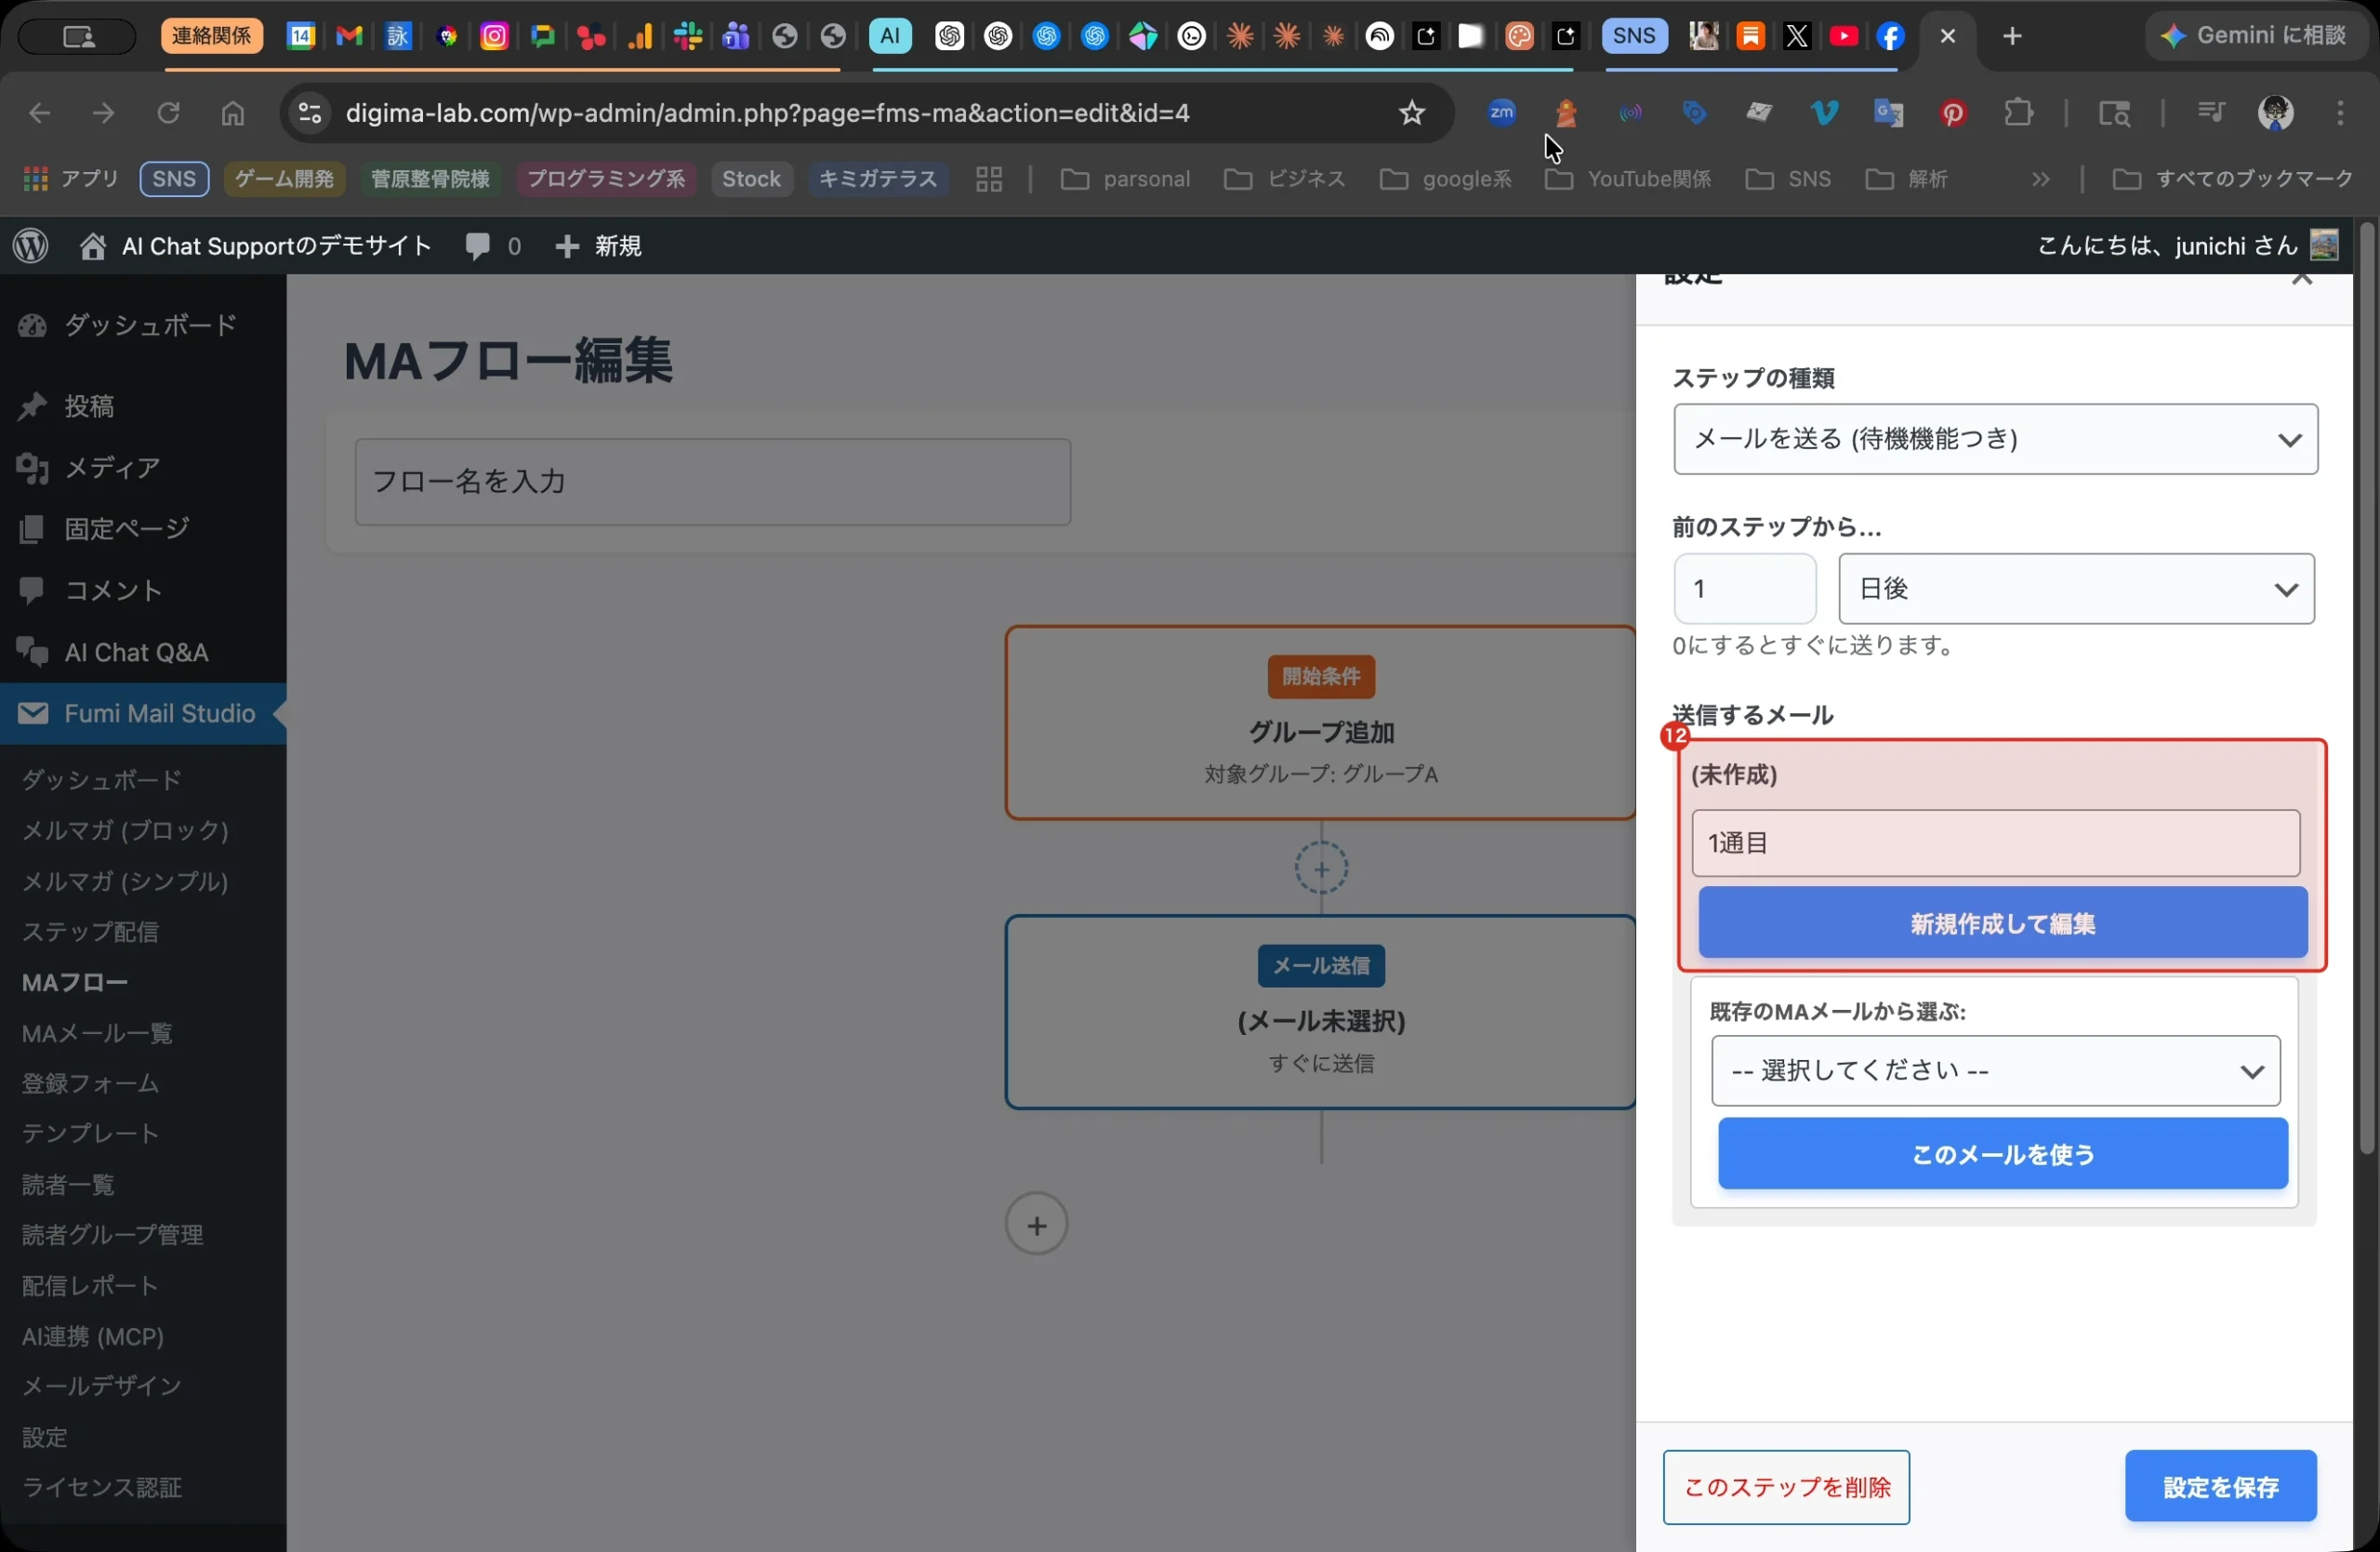
Task: Open 登録フォーム submenu
Action: [90, 1083]
